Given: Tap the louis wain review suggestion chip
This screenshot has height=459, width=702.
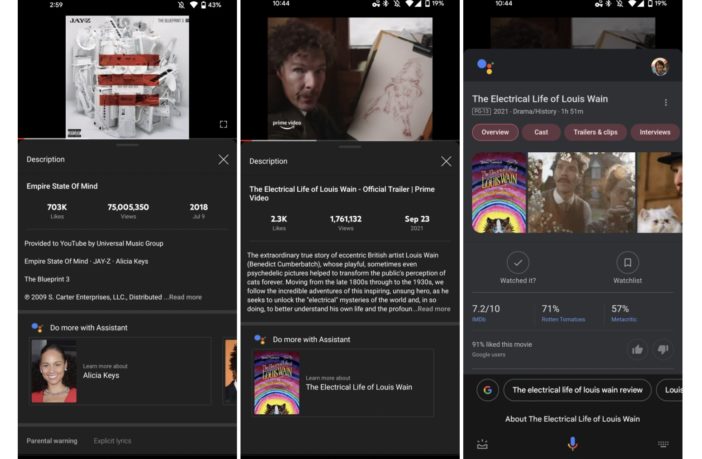Looking at the screenshot, I should click(x=578, y=389).
